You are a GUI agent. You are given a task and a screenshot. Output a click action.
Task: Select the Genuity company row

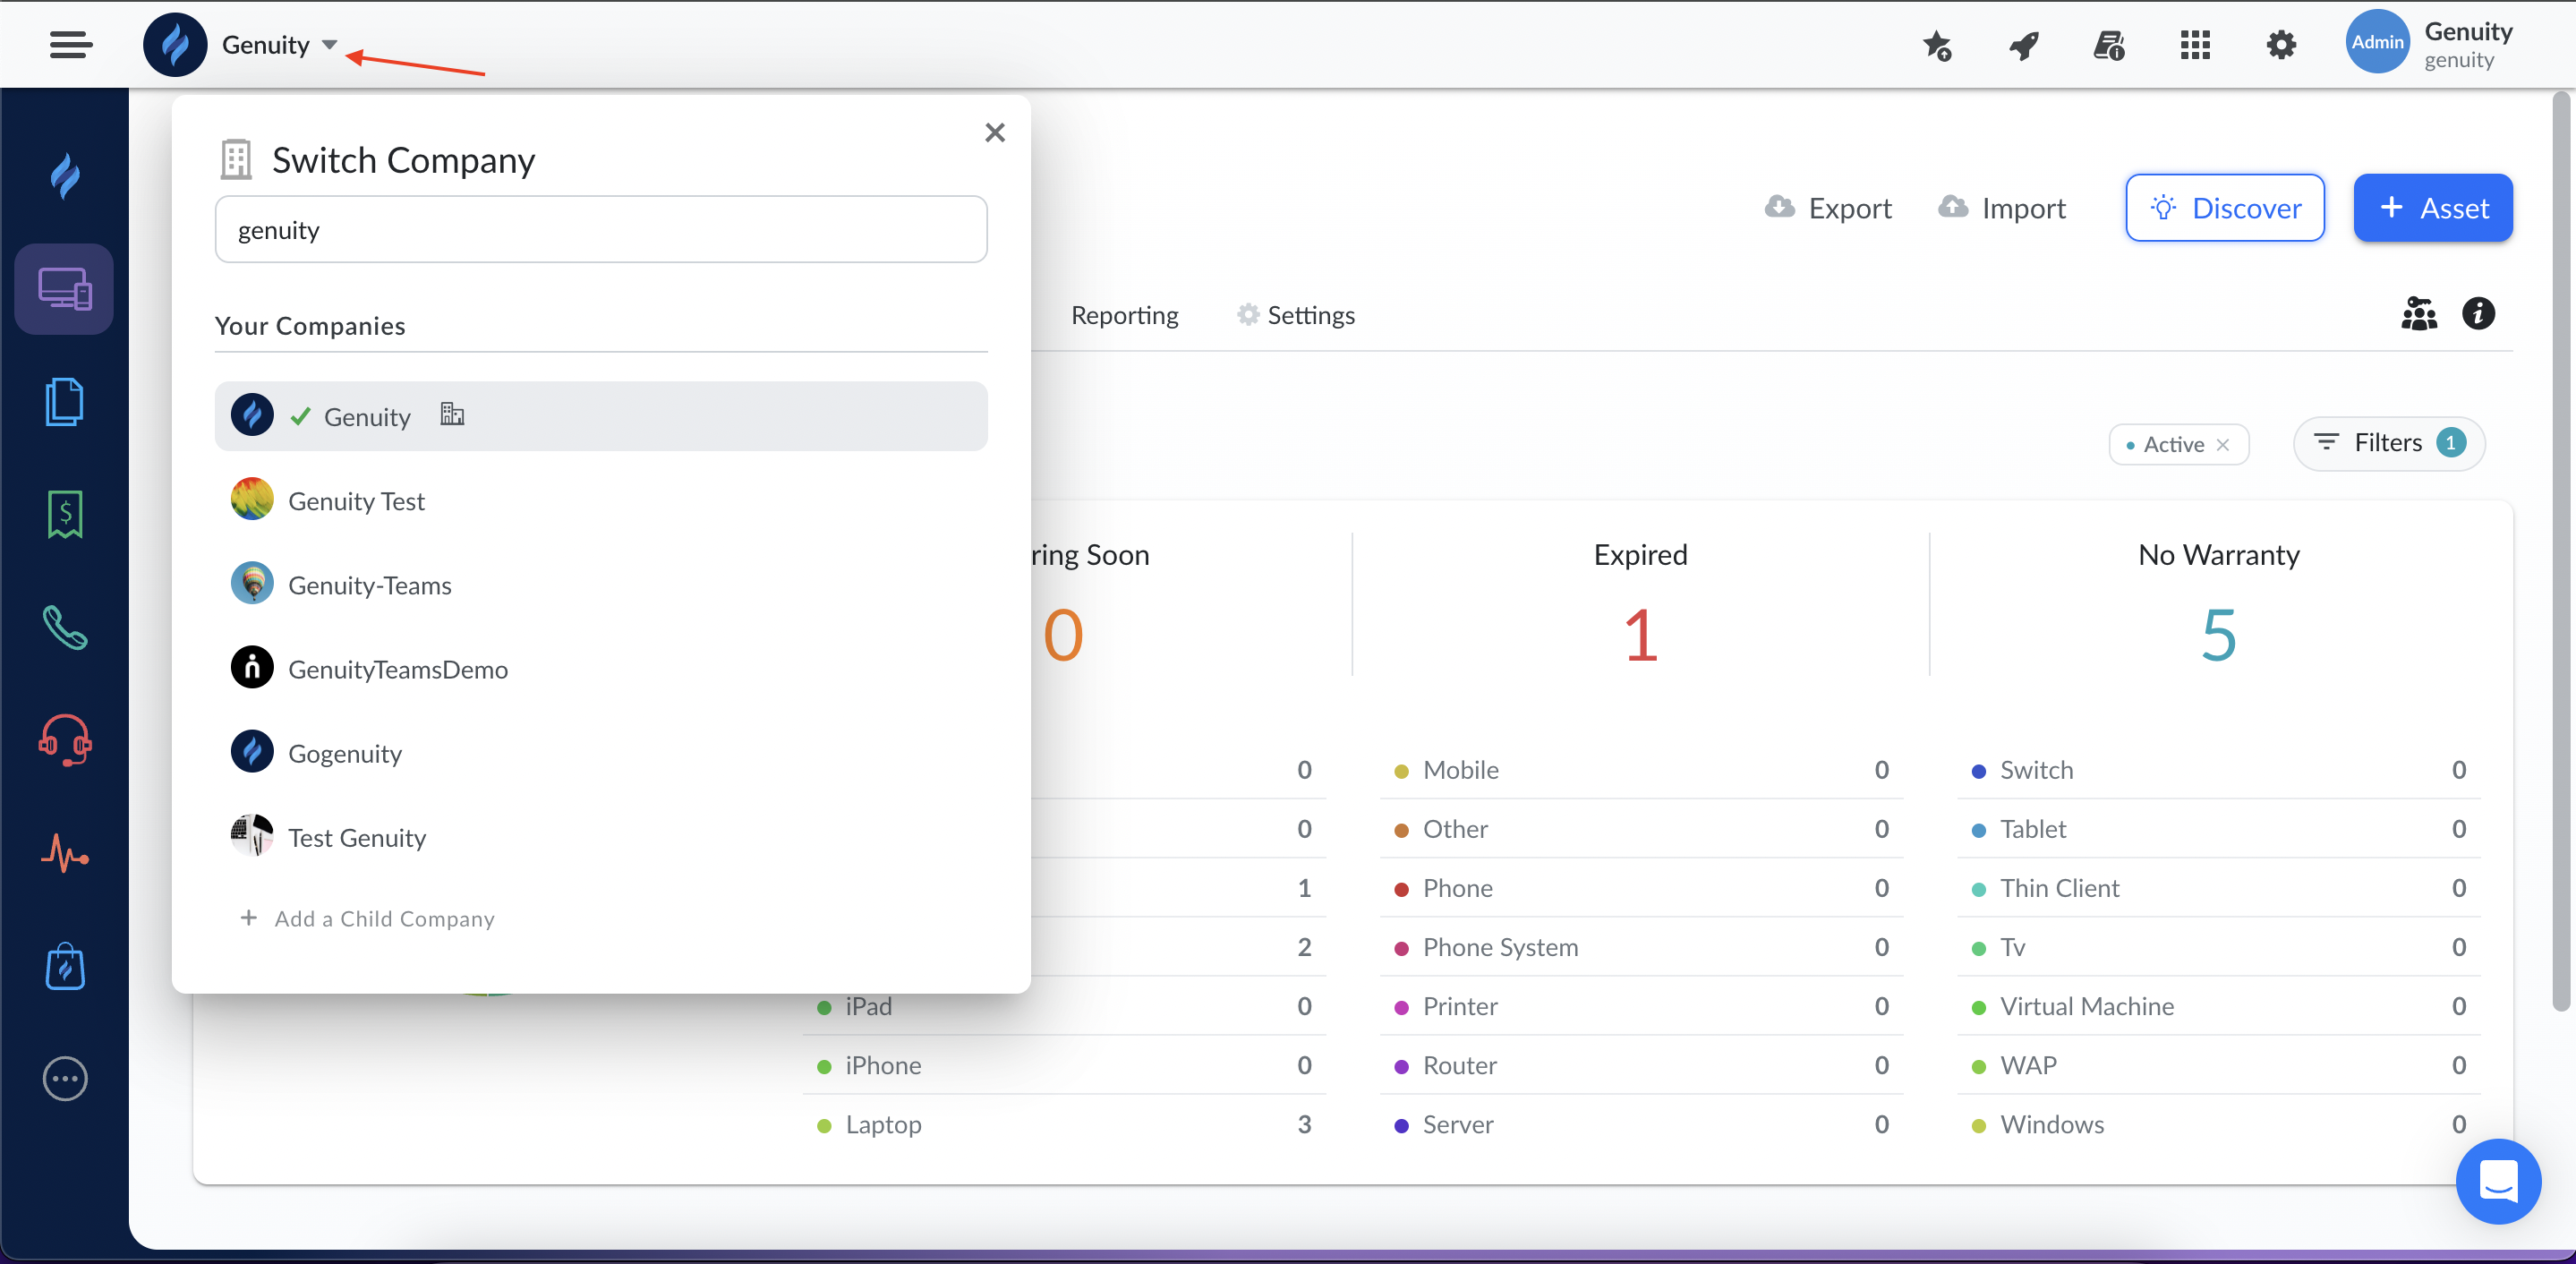tap(601, 416)
